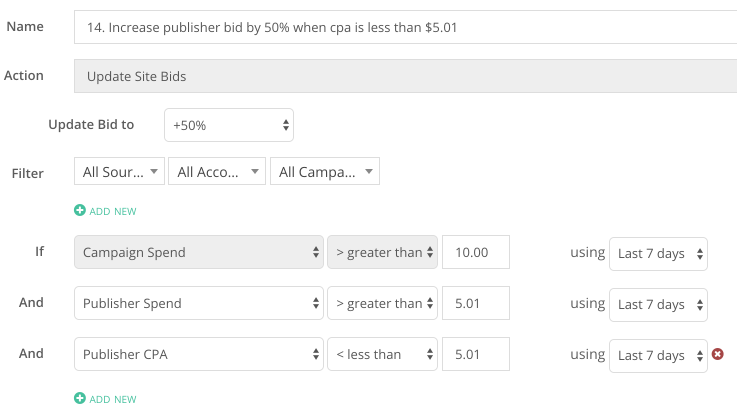
Task: Open Last 7 days for Publisher CPA
Action: click(658, 356)
